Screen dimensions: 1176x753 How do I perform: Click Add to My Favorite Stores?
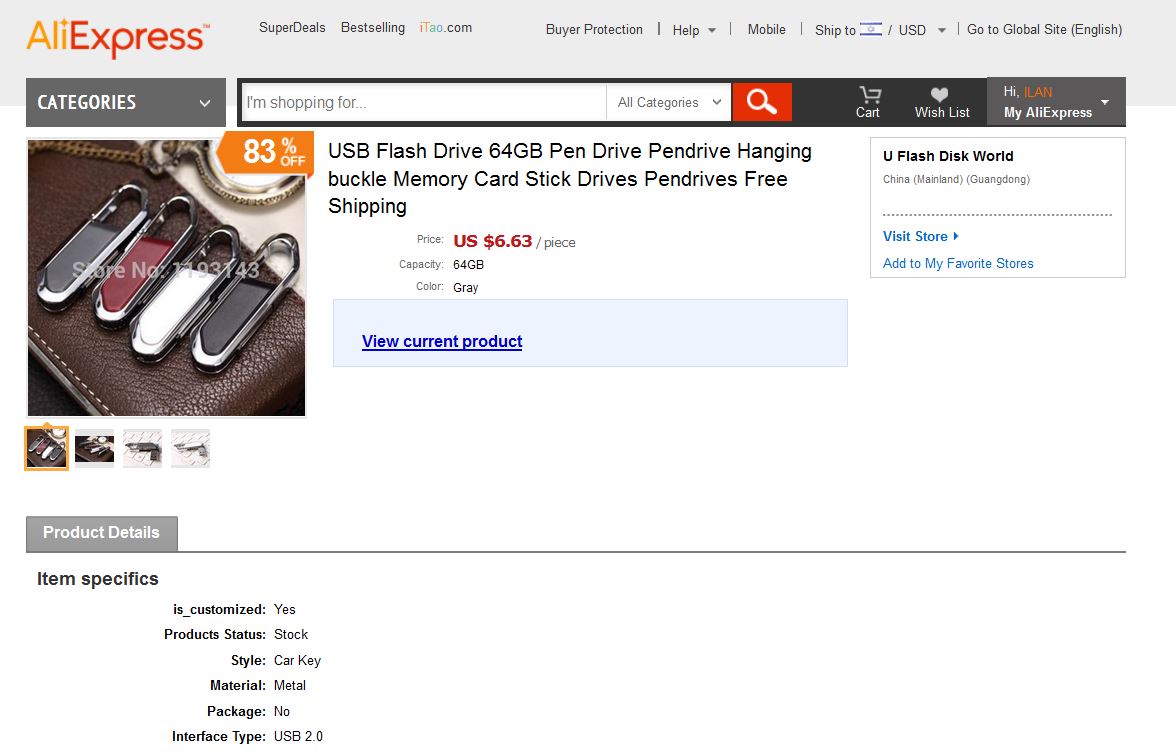[x=958, y=263]
